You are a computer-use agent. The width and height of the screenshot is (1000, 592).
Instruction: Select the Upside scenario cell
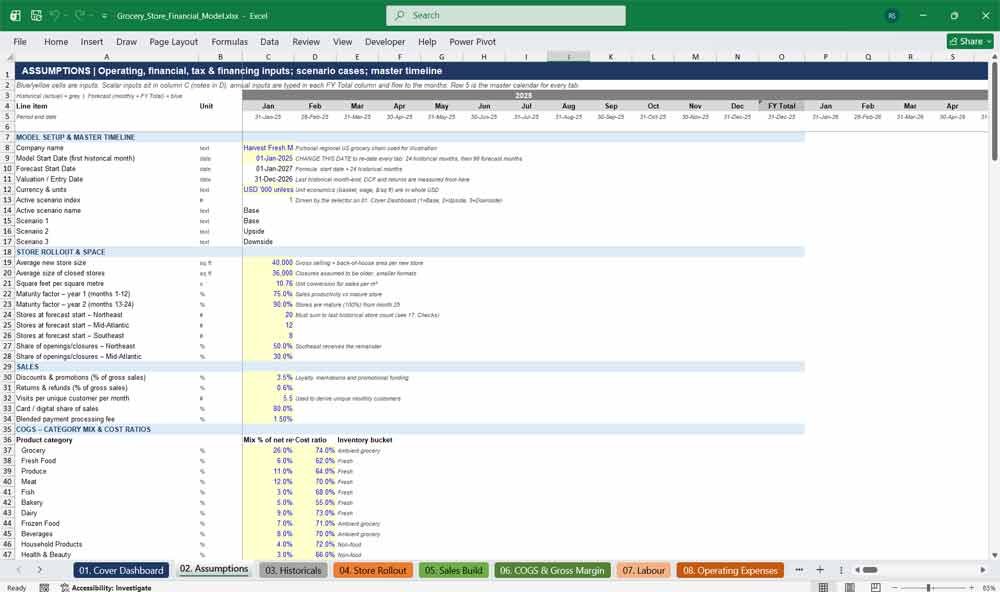click(x=268, y=231)
